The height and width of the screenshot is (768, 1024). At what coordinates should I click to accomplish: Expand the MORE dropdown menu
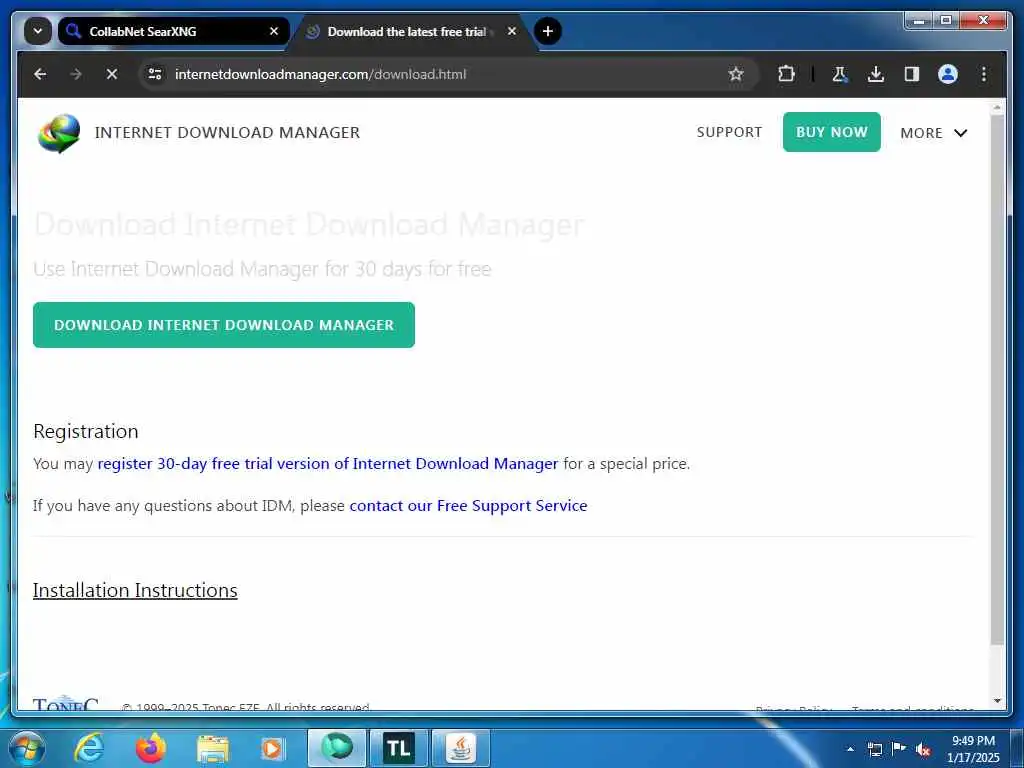(934, 133)
